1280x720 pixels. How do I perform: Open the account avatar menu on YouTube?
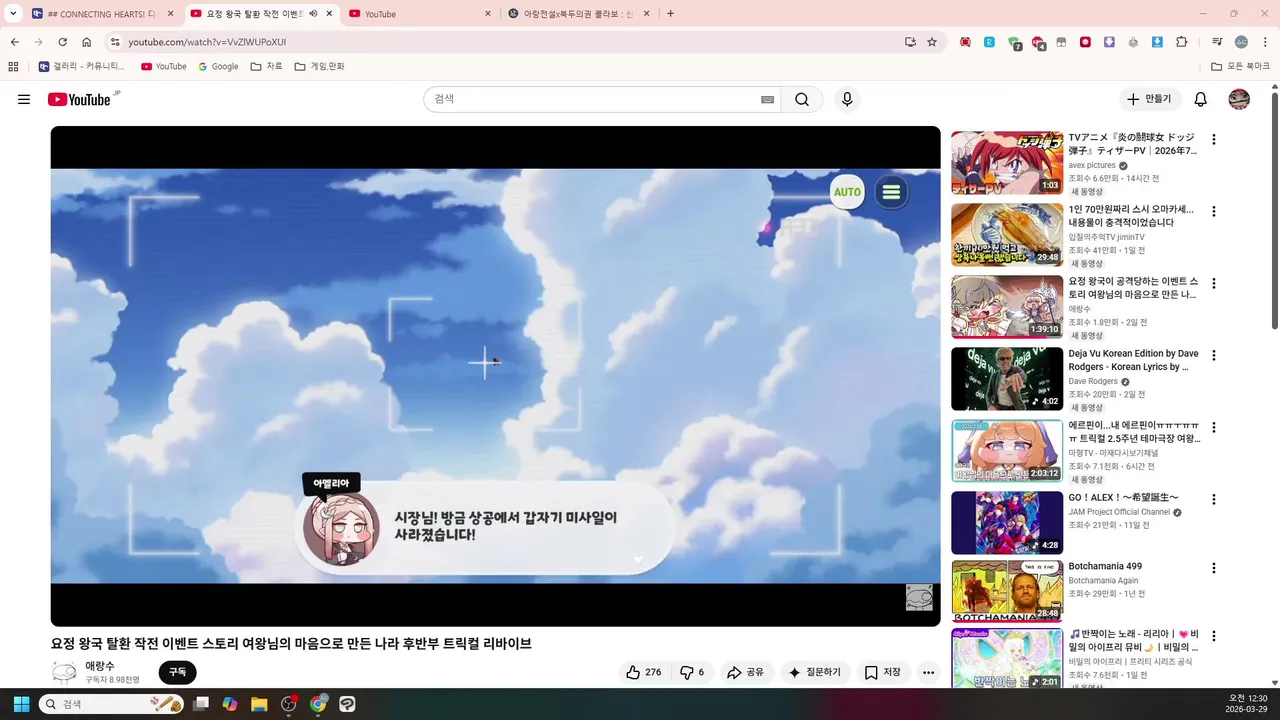[1239, 99]
